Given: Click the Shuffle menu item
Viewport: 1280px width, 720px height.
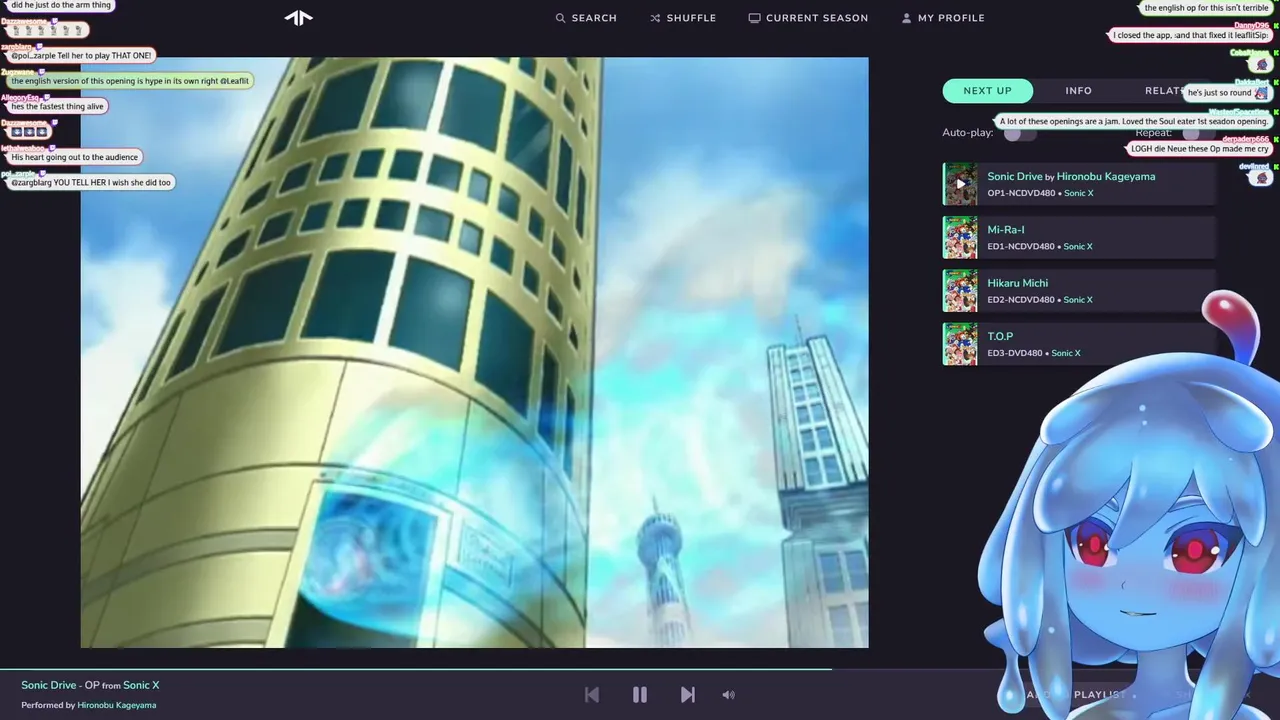Looking at the screenshot, I should pos(683,18).
